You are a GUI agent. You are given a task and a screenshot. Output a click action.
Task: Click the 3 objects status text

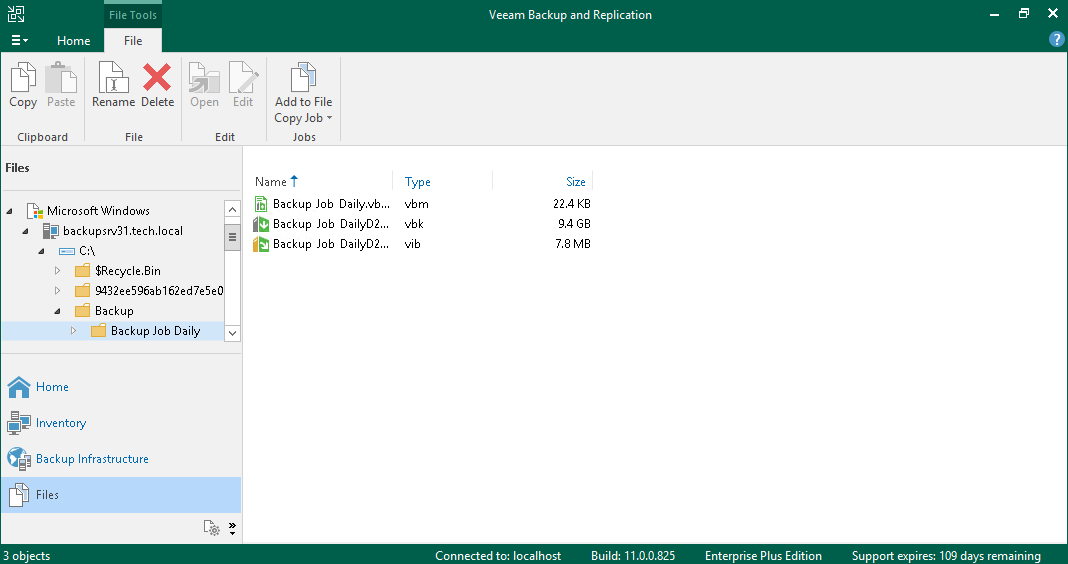pyautogui.click(x=27, y=556)
